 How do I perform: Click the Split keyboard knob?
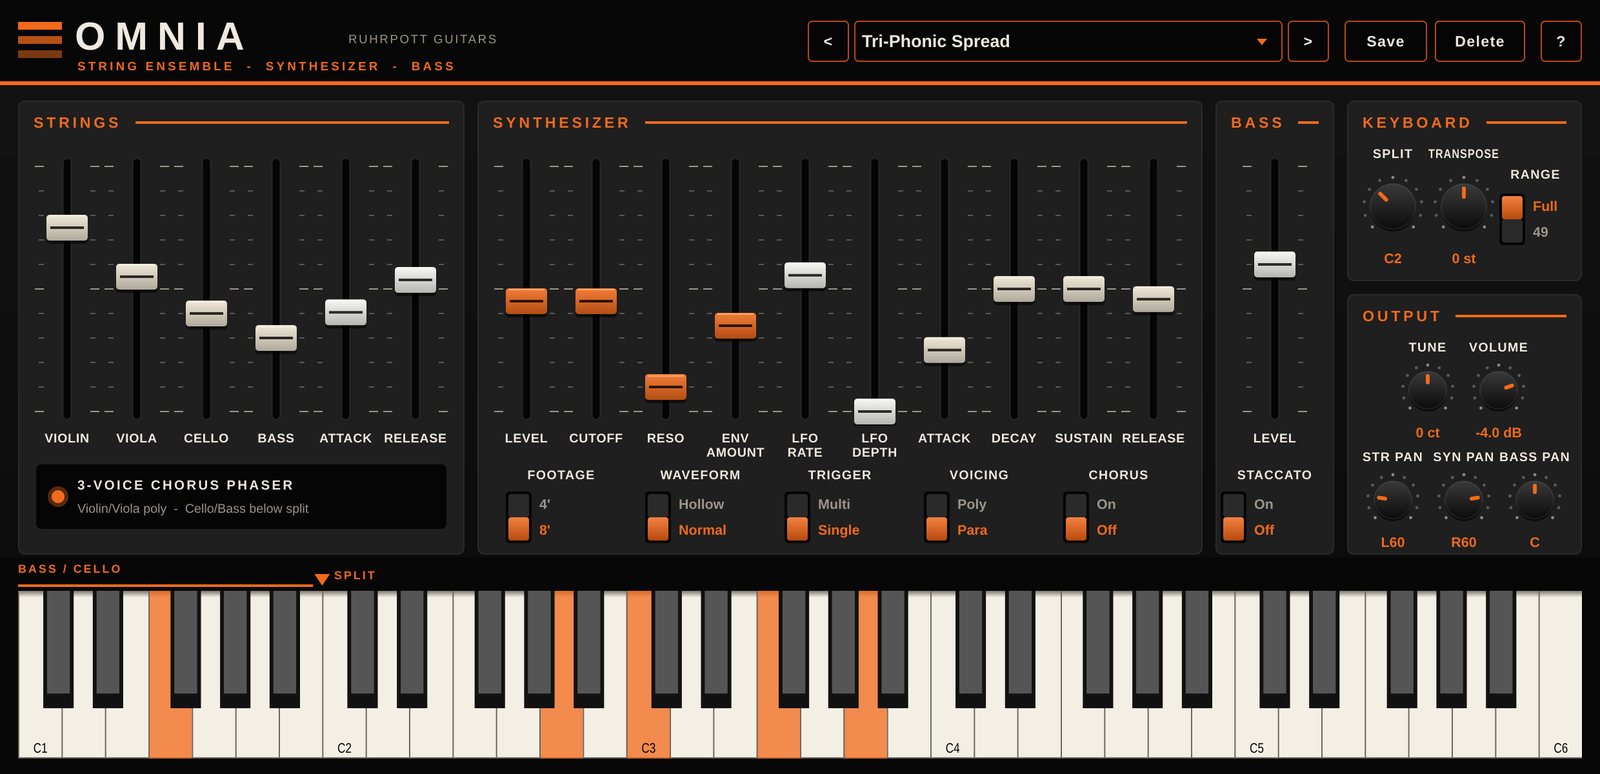1392,206
